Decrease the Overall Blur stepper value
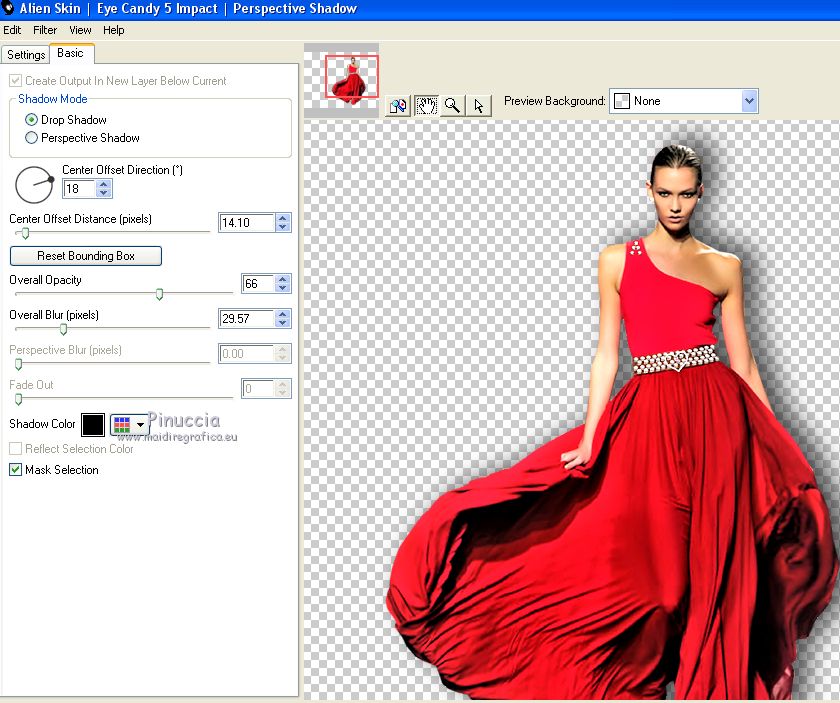Viewport: 840px width, 703px height. (283, 324)
